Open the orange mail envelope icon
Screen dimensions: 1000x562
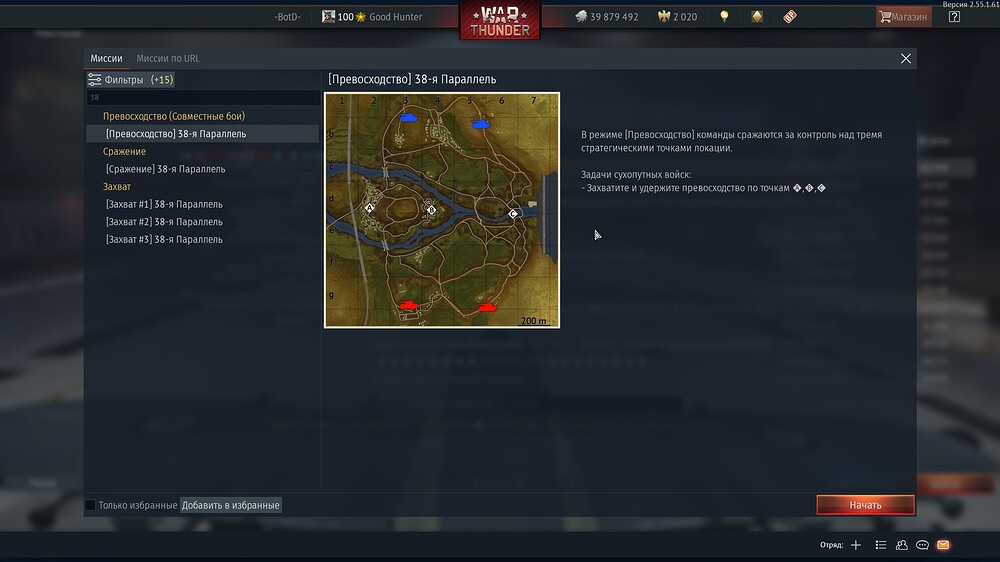[x=943, y=545]
